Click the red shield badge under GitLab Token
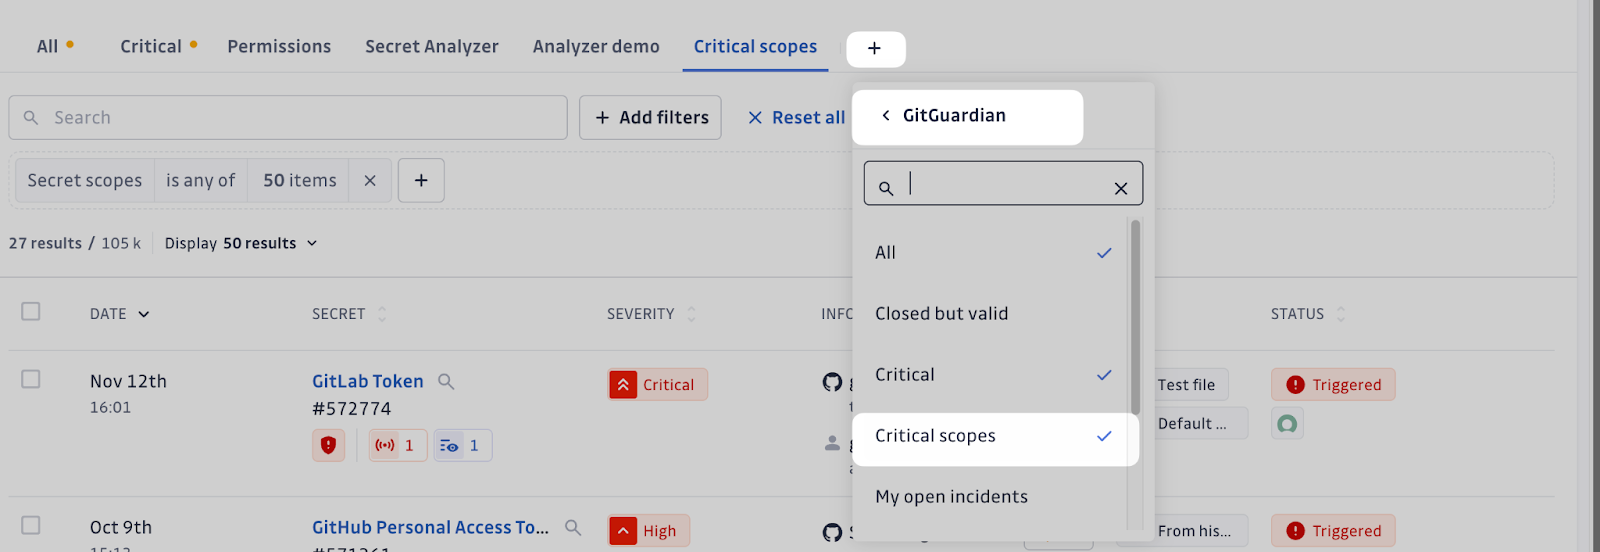This screenshot has width=1600, height=552. click(329, 445)
